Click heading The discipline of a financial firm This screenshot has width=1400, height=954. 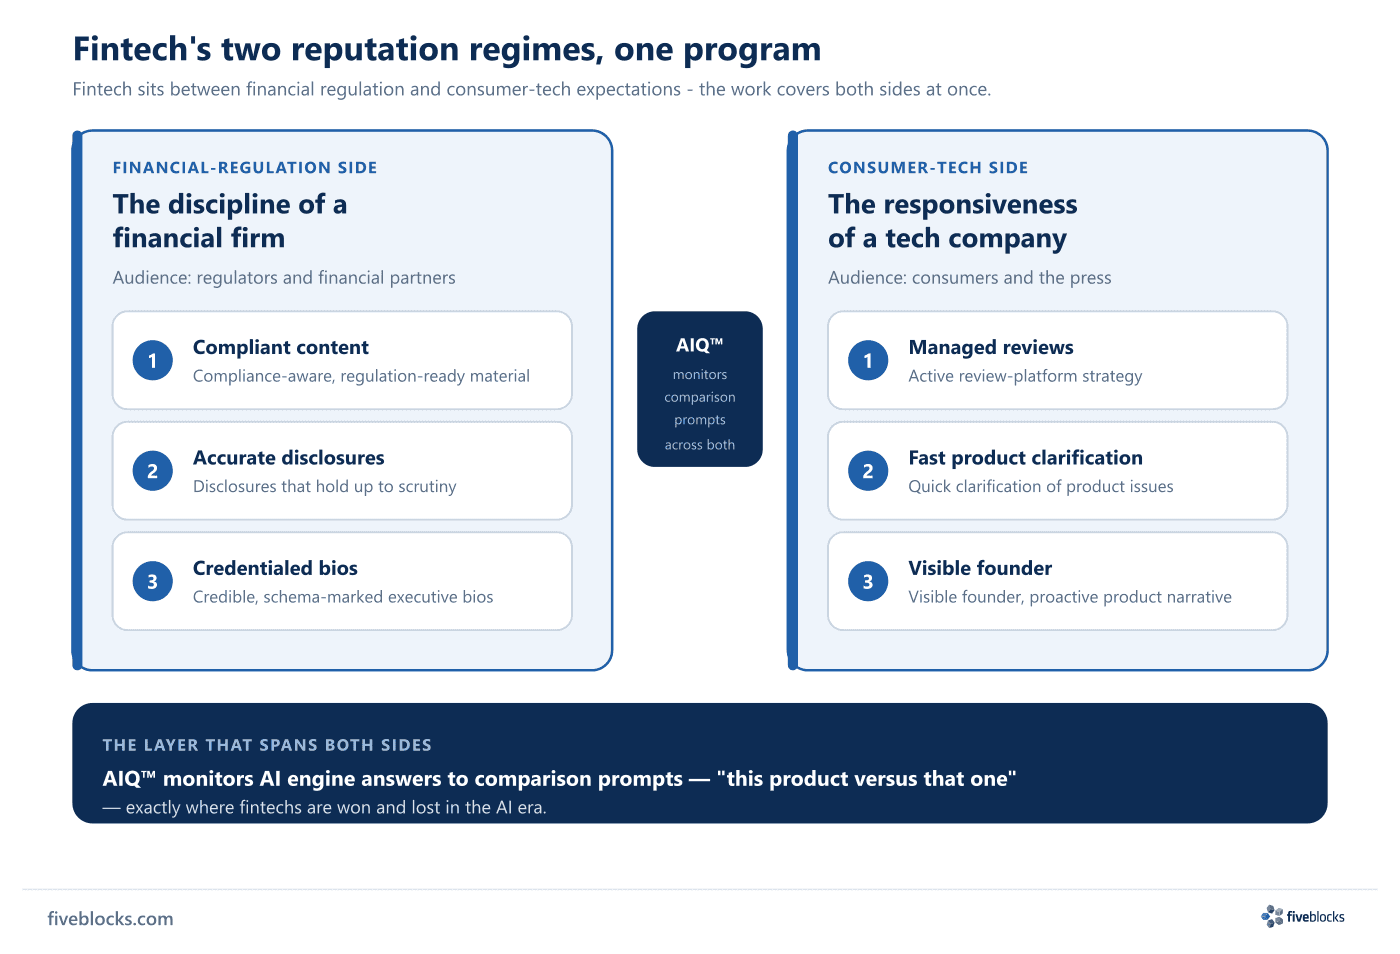click(230, 221)
